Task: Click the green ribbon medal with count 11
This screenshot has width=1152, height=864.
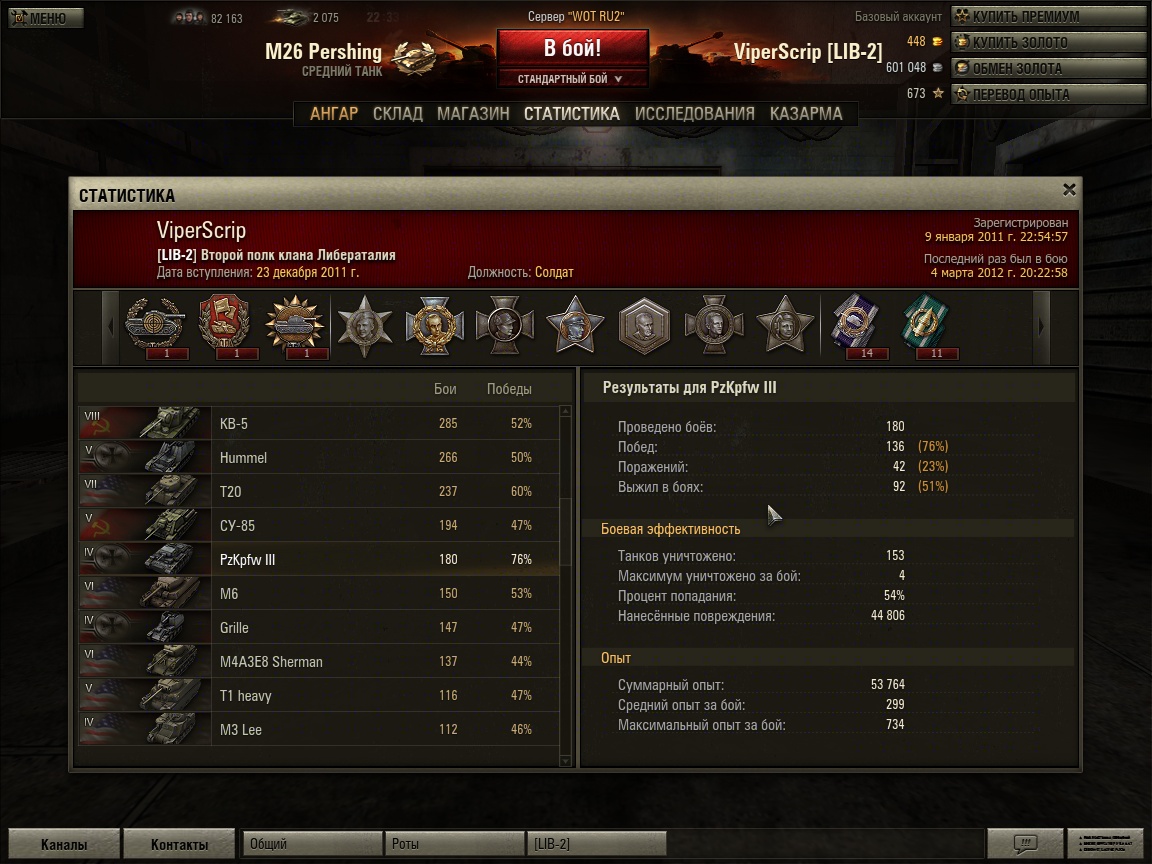Action: pyautogui.click(x=926, y=325)
